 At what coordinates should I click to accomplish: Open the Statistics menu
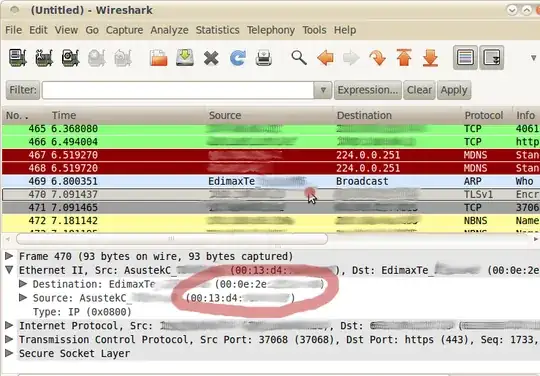pyautogui.click(x=217, y=30)
